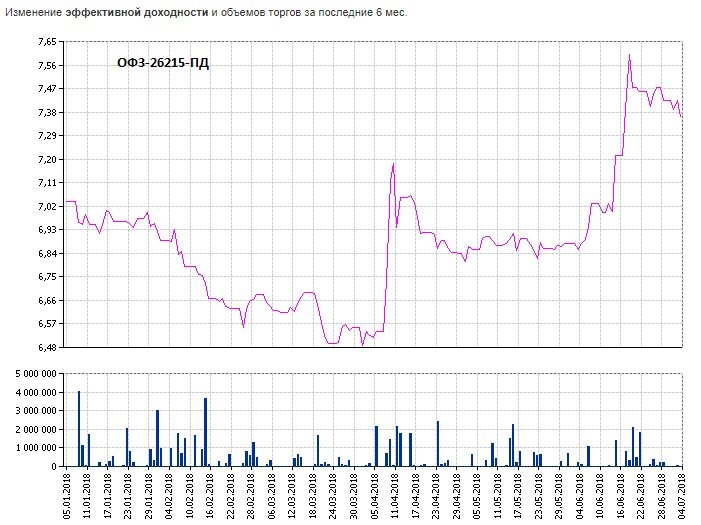Click the date label 05.04.2018

(375, 497)
